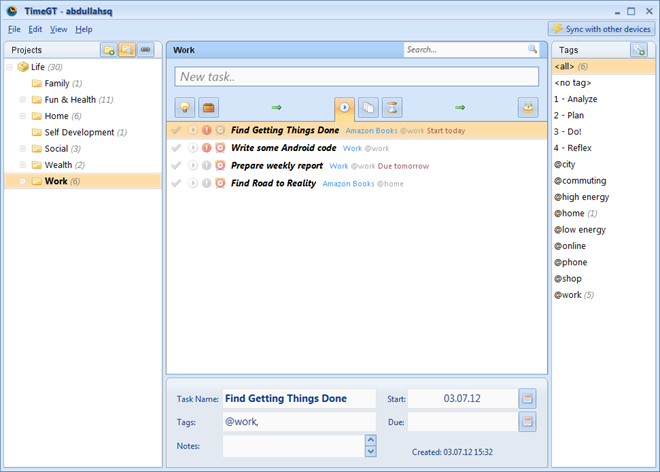Click alarm clock icon on Prepare weekly report
The image size is (660, 472).
click(x=220, y=165)
